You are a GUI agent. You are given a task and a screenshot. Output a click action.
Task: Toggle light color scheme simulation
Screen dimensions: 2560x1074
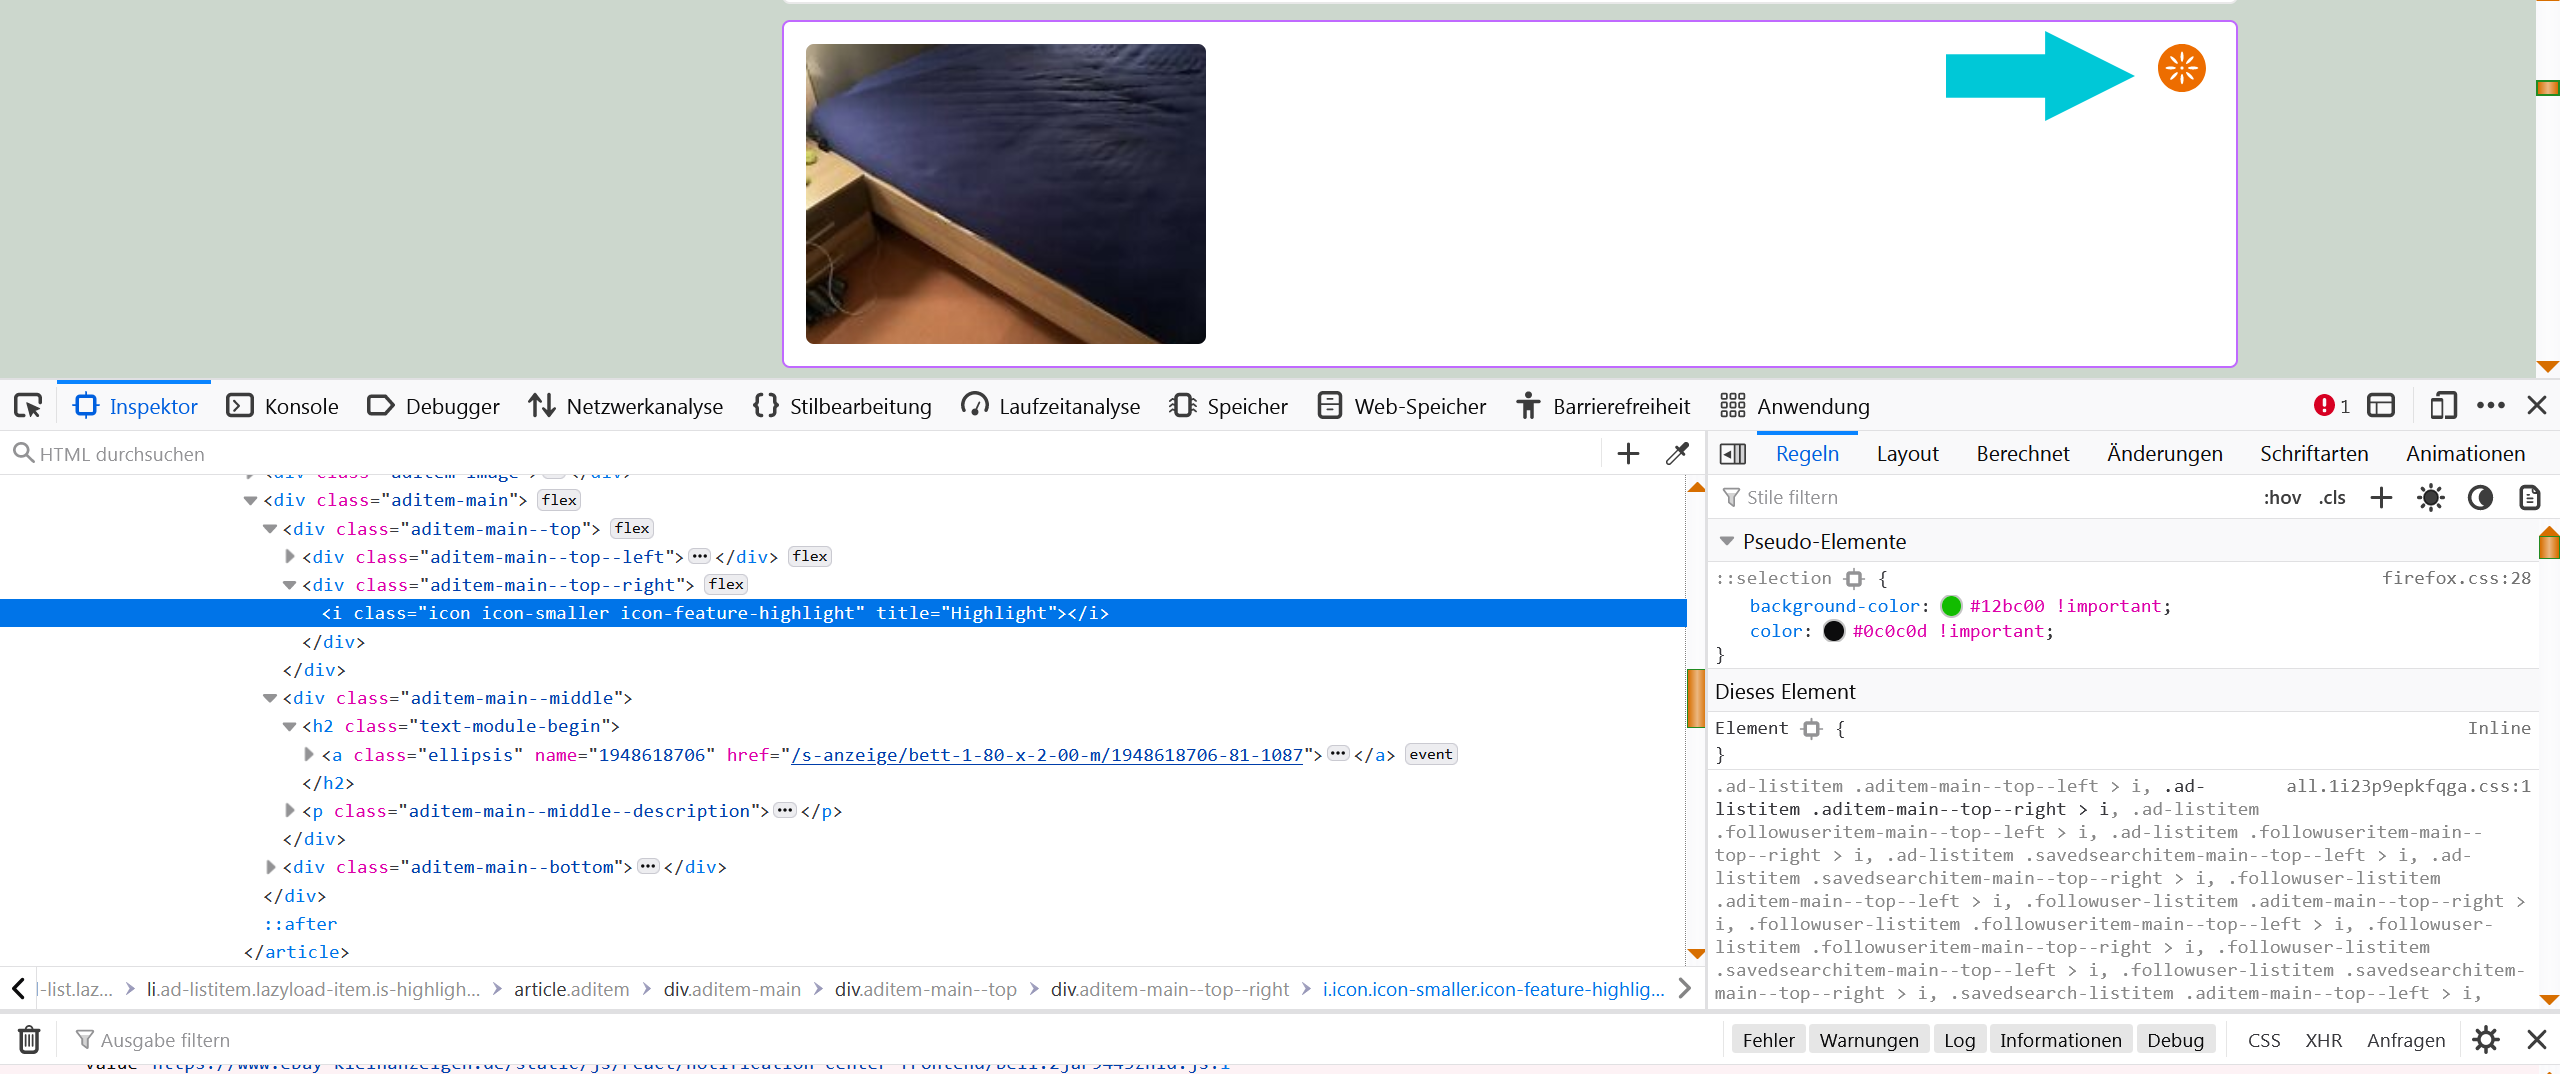[2431, 498]
